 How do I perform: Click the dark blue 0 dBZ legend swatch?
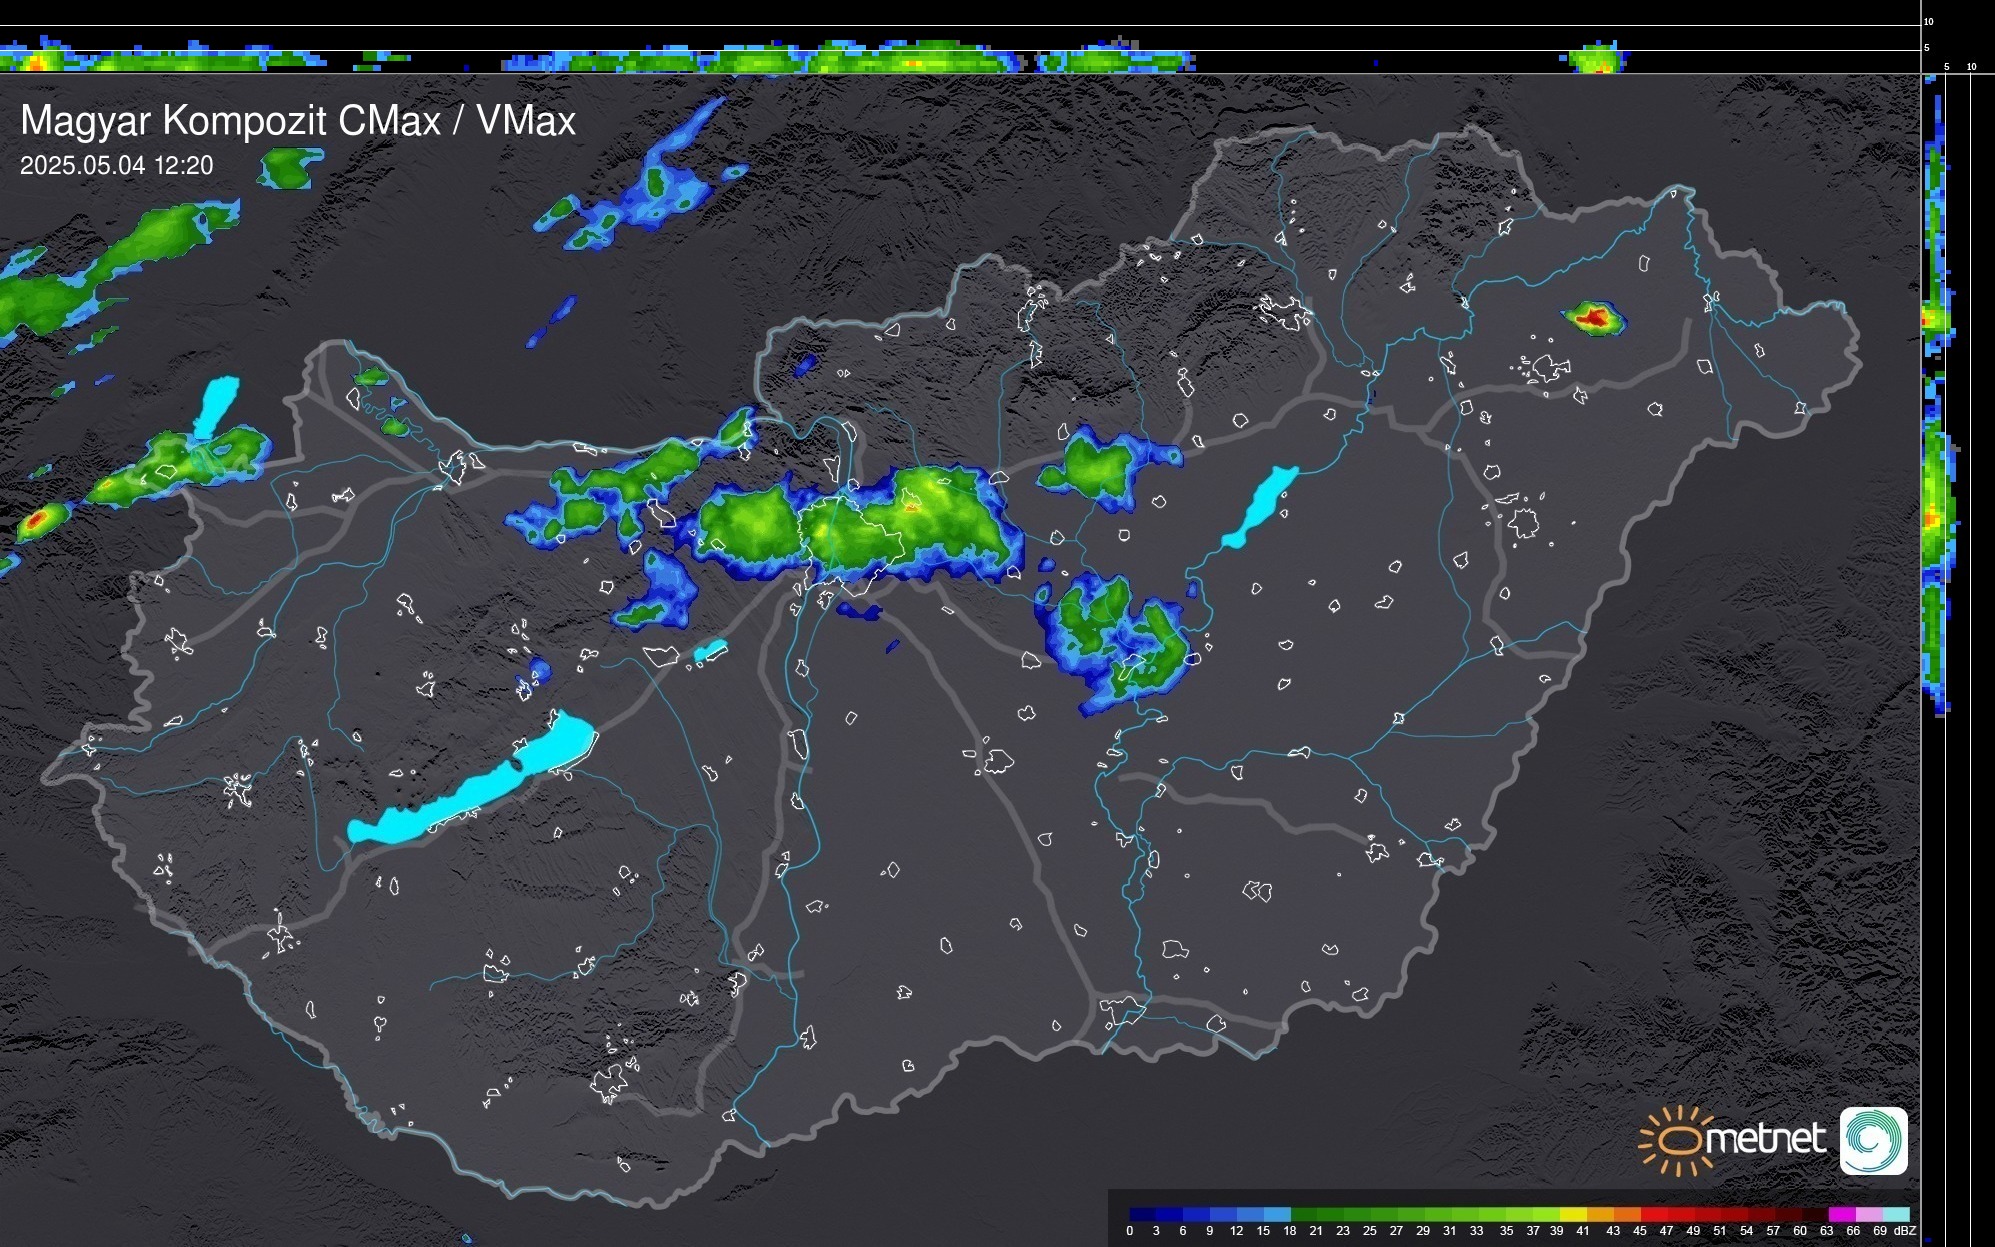point(1143,1214)
